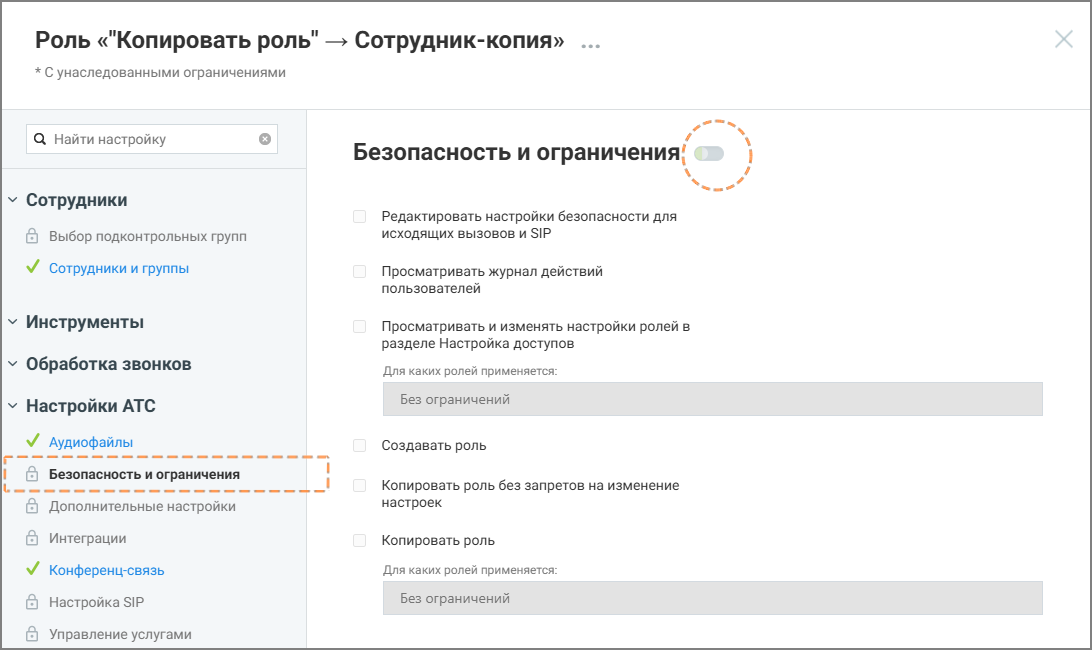
Task: Check Редактировать настройки безопасности для исходящих вызовов
Action: pos(359,217)
